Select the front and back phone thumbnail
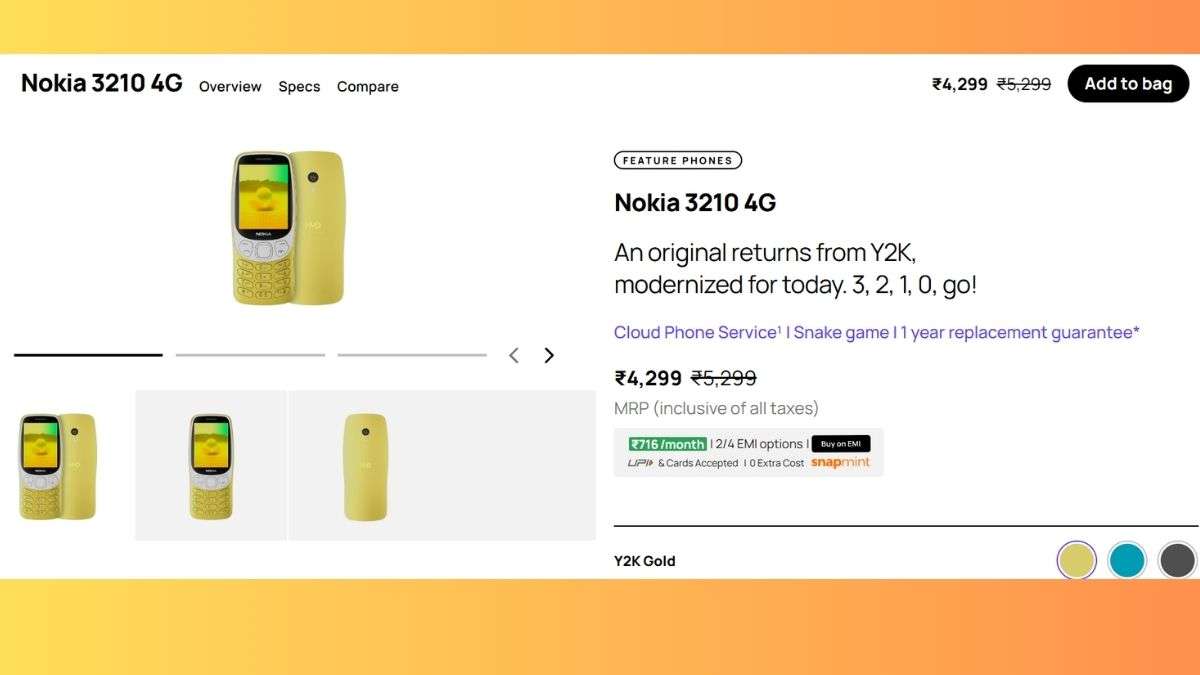Screen dimensions: 1200x675 (x=59, y=466)
